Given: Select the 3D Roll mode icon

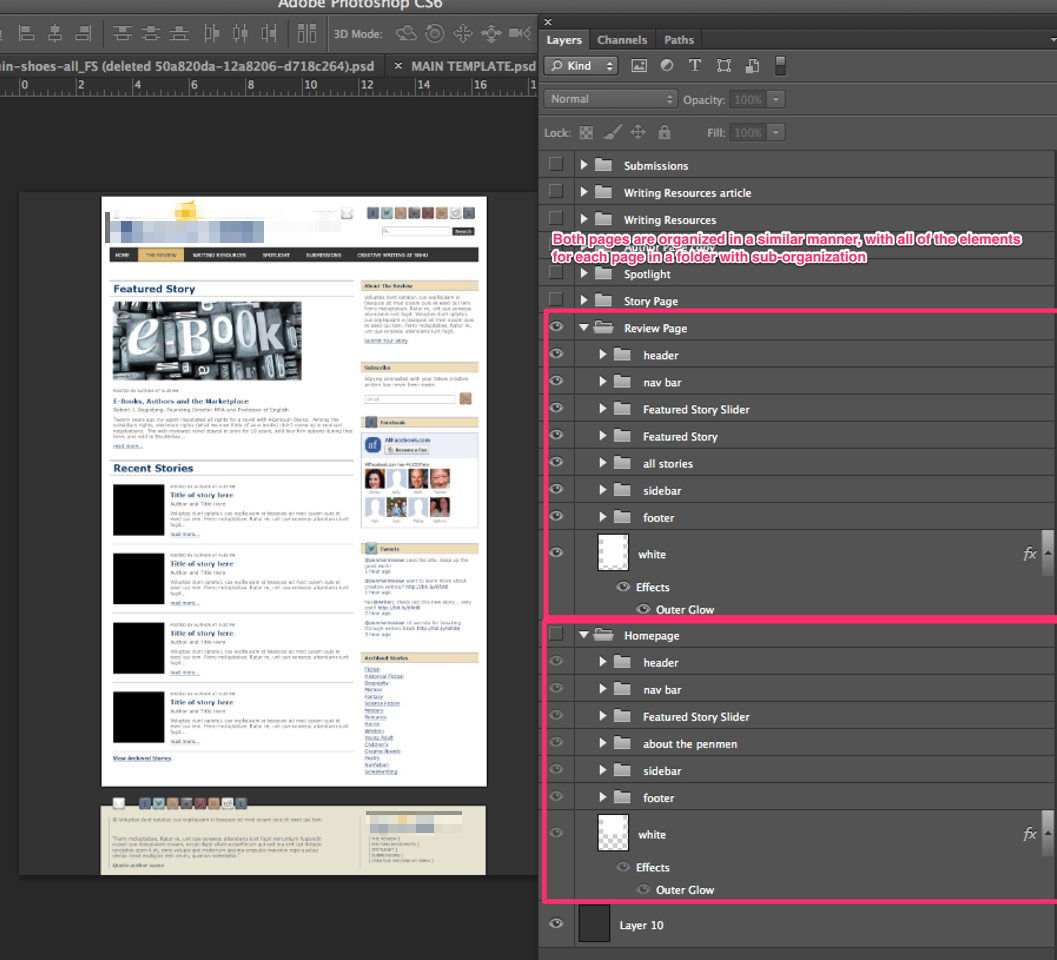Looking at the screenshot, I should coord(435,33).
